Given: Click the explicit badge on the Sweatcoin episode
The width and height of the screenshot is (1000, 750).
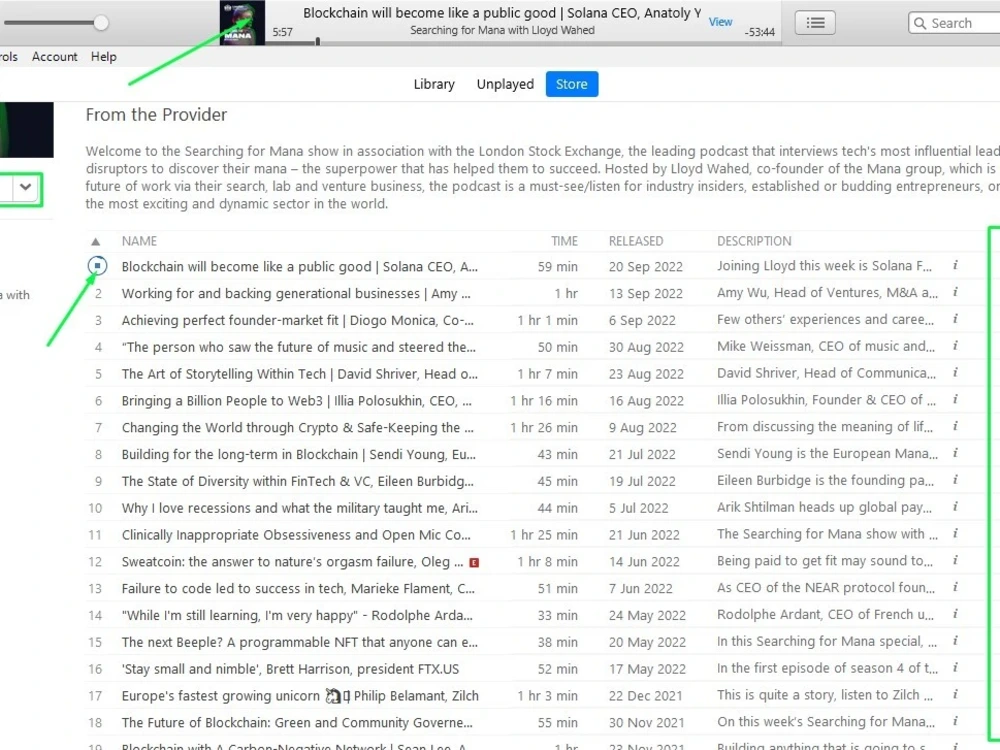Looking at the screenshot, I should (x=474, y=562).
